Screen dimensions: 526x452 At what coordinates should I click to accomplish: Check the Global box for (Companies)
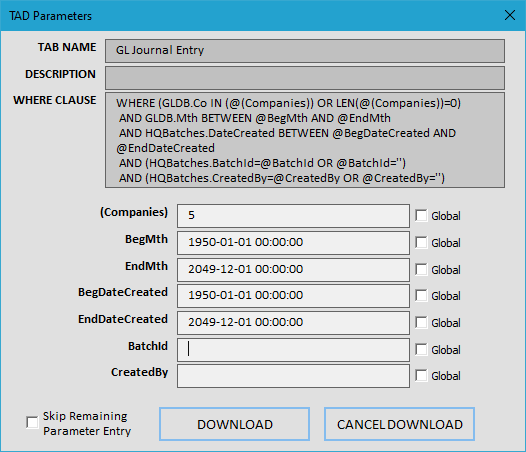coord(421,215)
